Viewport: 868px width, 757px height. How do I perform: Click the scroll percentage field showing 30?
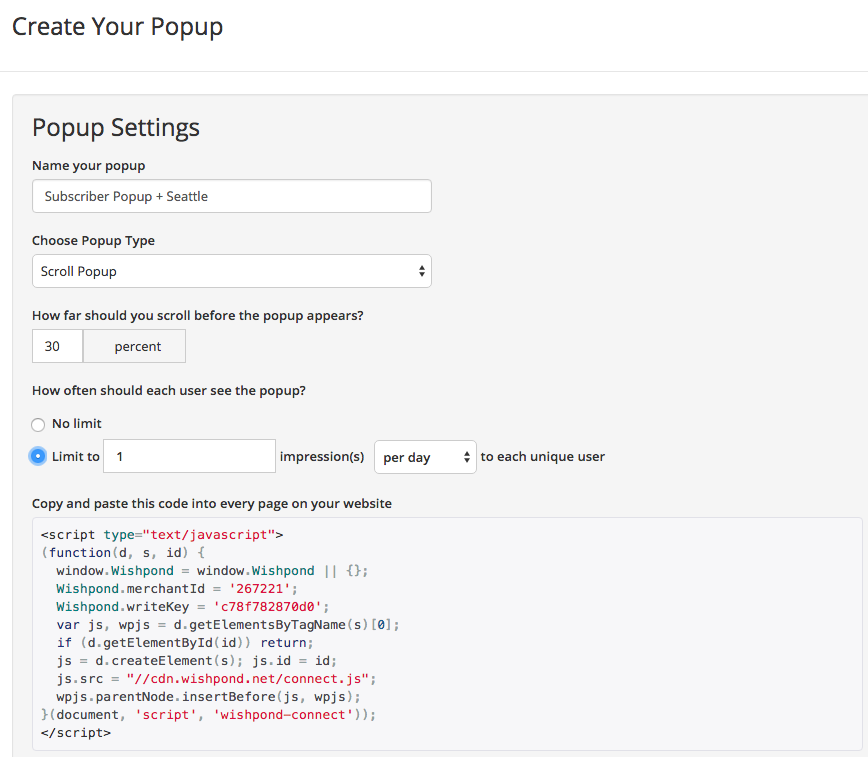pyautogui.click(x=58, y=346)
